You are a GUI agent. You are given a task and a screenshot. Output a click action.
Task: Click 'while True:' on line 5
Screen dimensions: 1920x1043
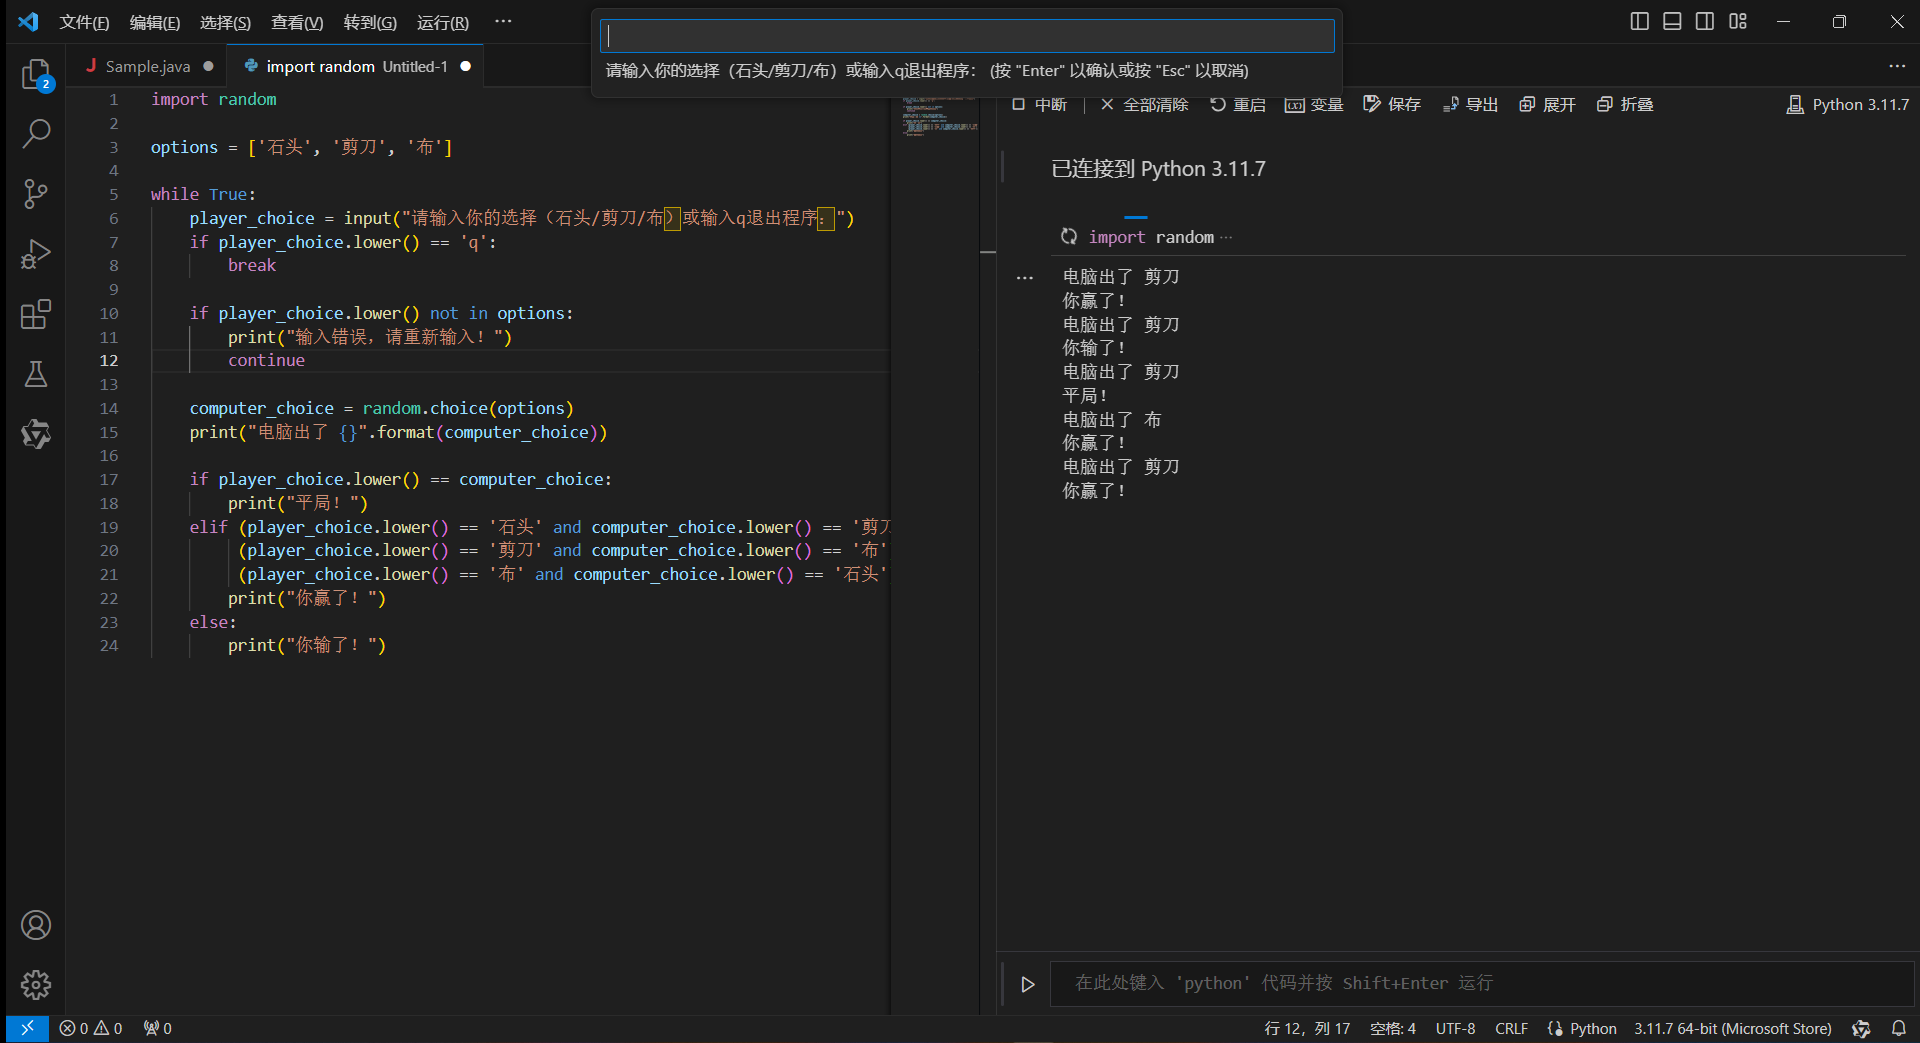(203, 195)
